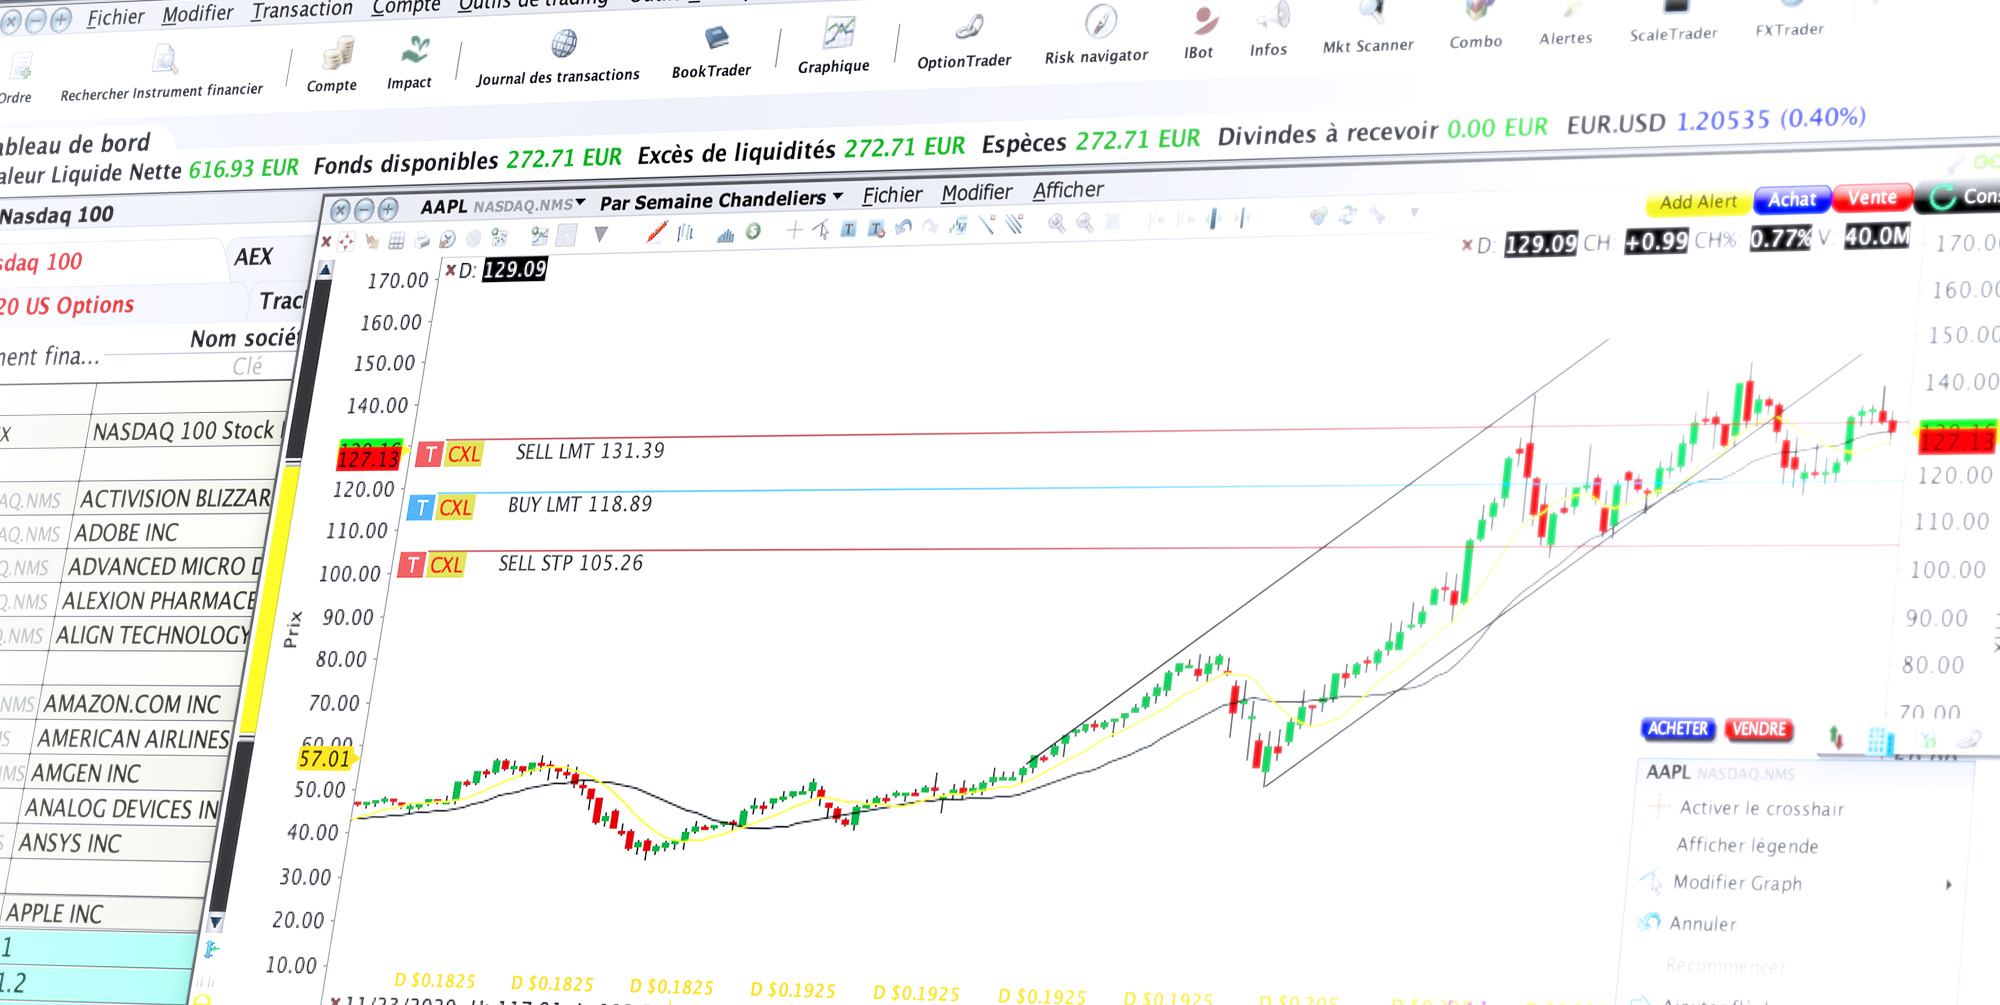The height and width of the screenshot is (1005, 2000).
Task: Click the green dollar circle icon
Action: coord(753,231)
